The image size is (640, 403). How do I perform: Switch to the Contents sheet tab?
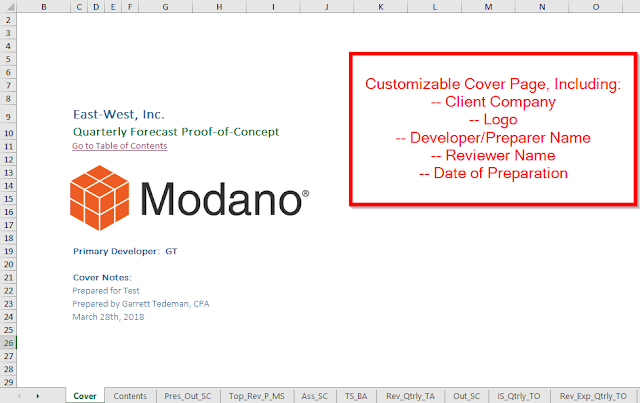[130, 396]
